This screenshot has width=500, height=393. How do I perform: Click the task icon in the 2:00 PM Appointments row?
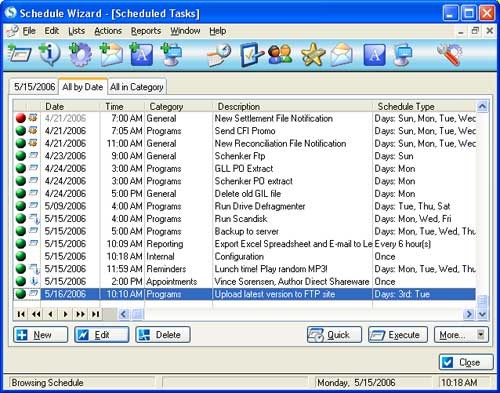[34, 282]
